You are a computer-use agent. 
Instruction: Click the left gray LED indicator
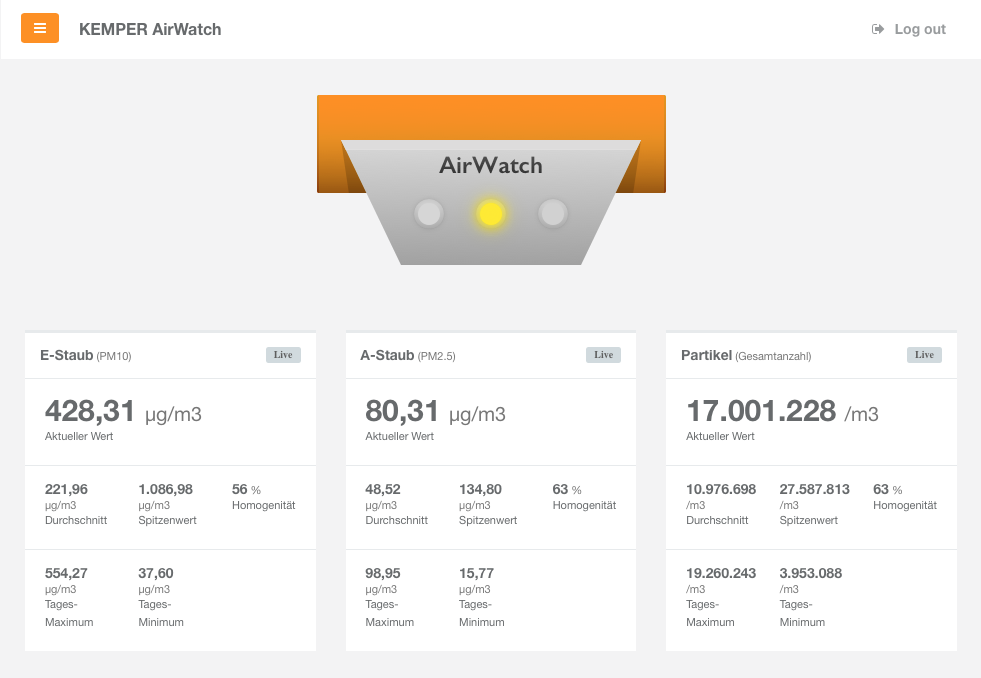point(429,213)
